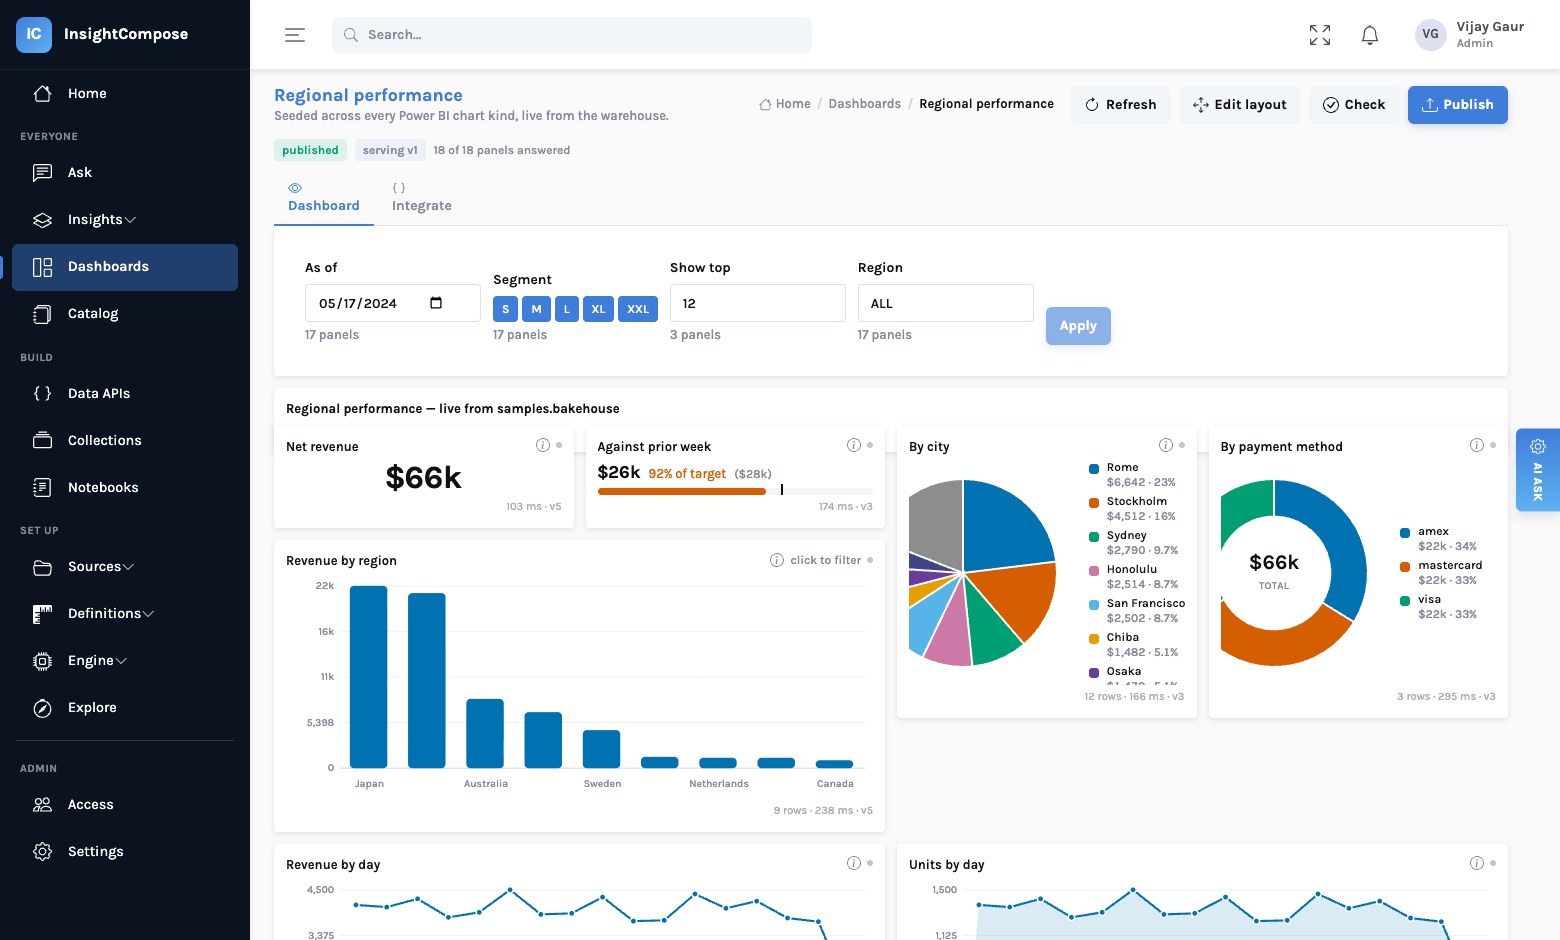Screen dimensions: 1560x940
Task: Open the hamburger menu to collapse sidebar
Action: click(x=295, y=35)
